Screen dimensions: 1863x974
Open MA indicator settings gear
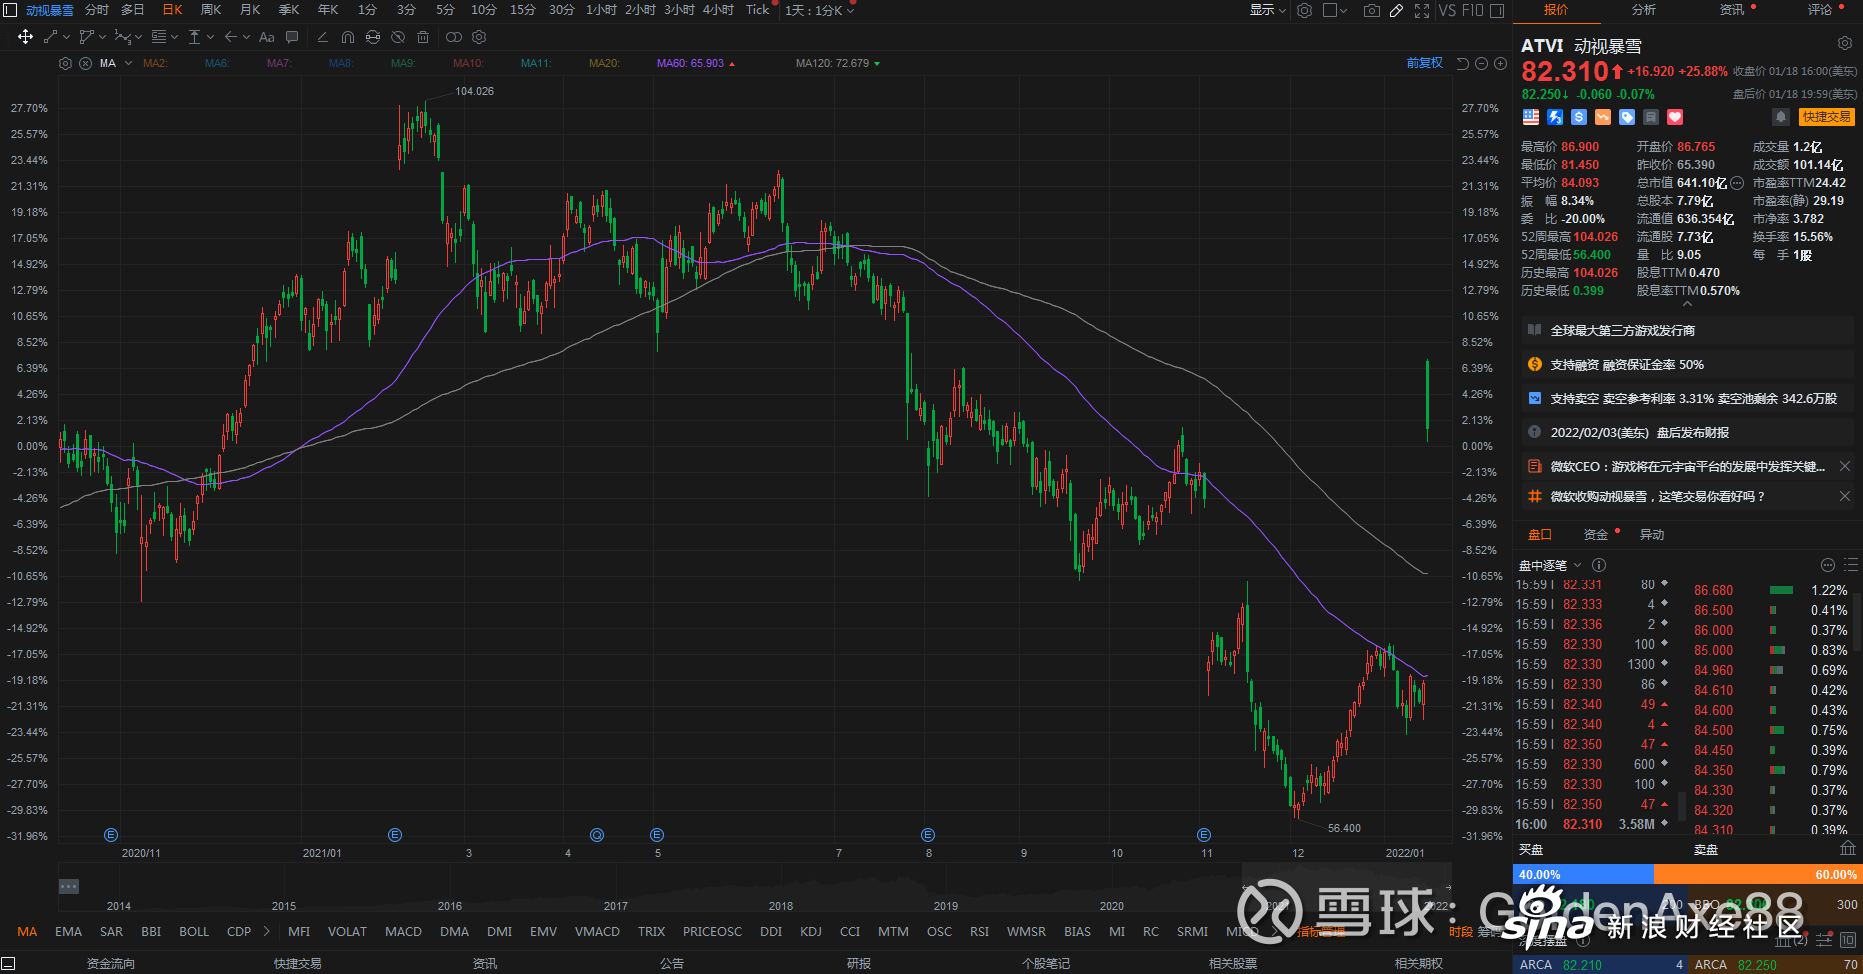[65, 63]
